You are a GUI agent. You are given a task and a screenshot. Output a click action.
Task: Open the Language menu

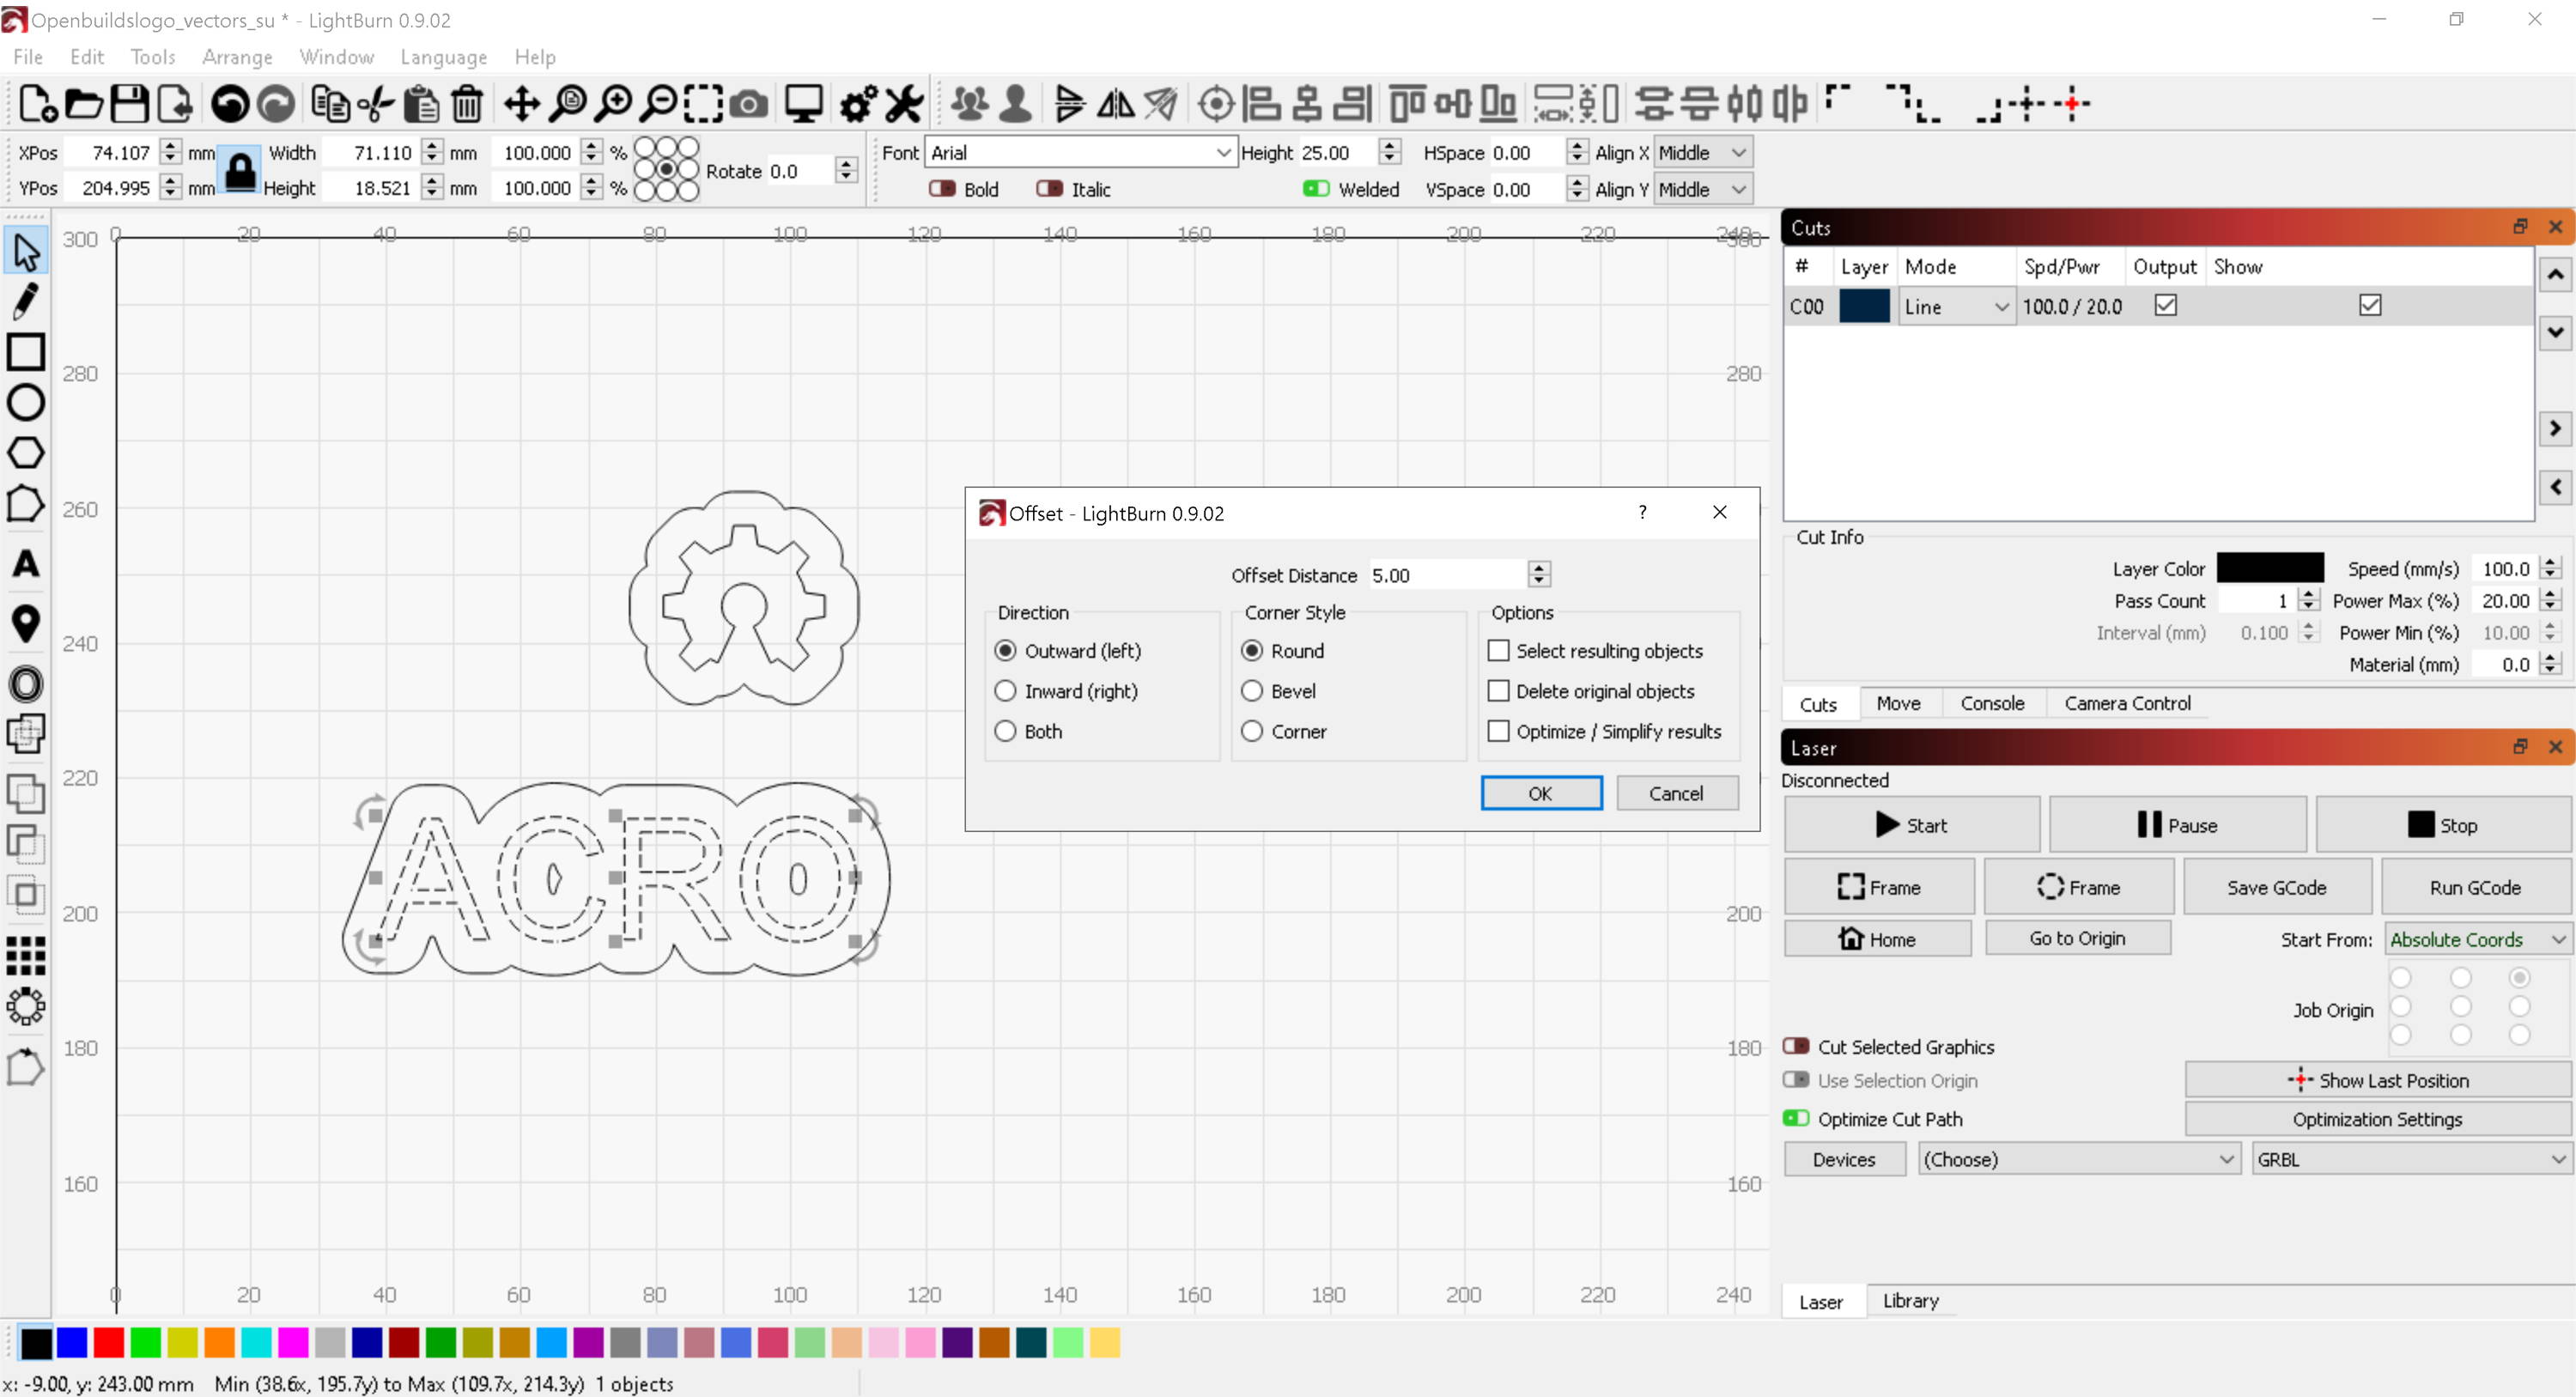tap(443, 57)
